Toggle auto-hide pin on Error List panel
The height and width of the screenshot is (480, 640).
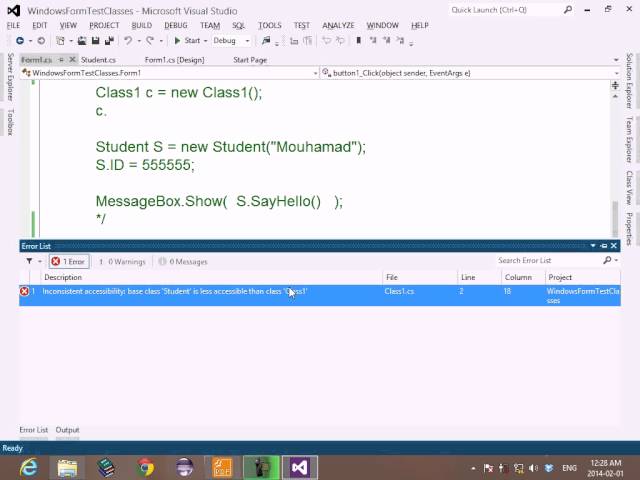pyautogui.click(x=604, y=246)
